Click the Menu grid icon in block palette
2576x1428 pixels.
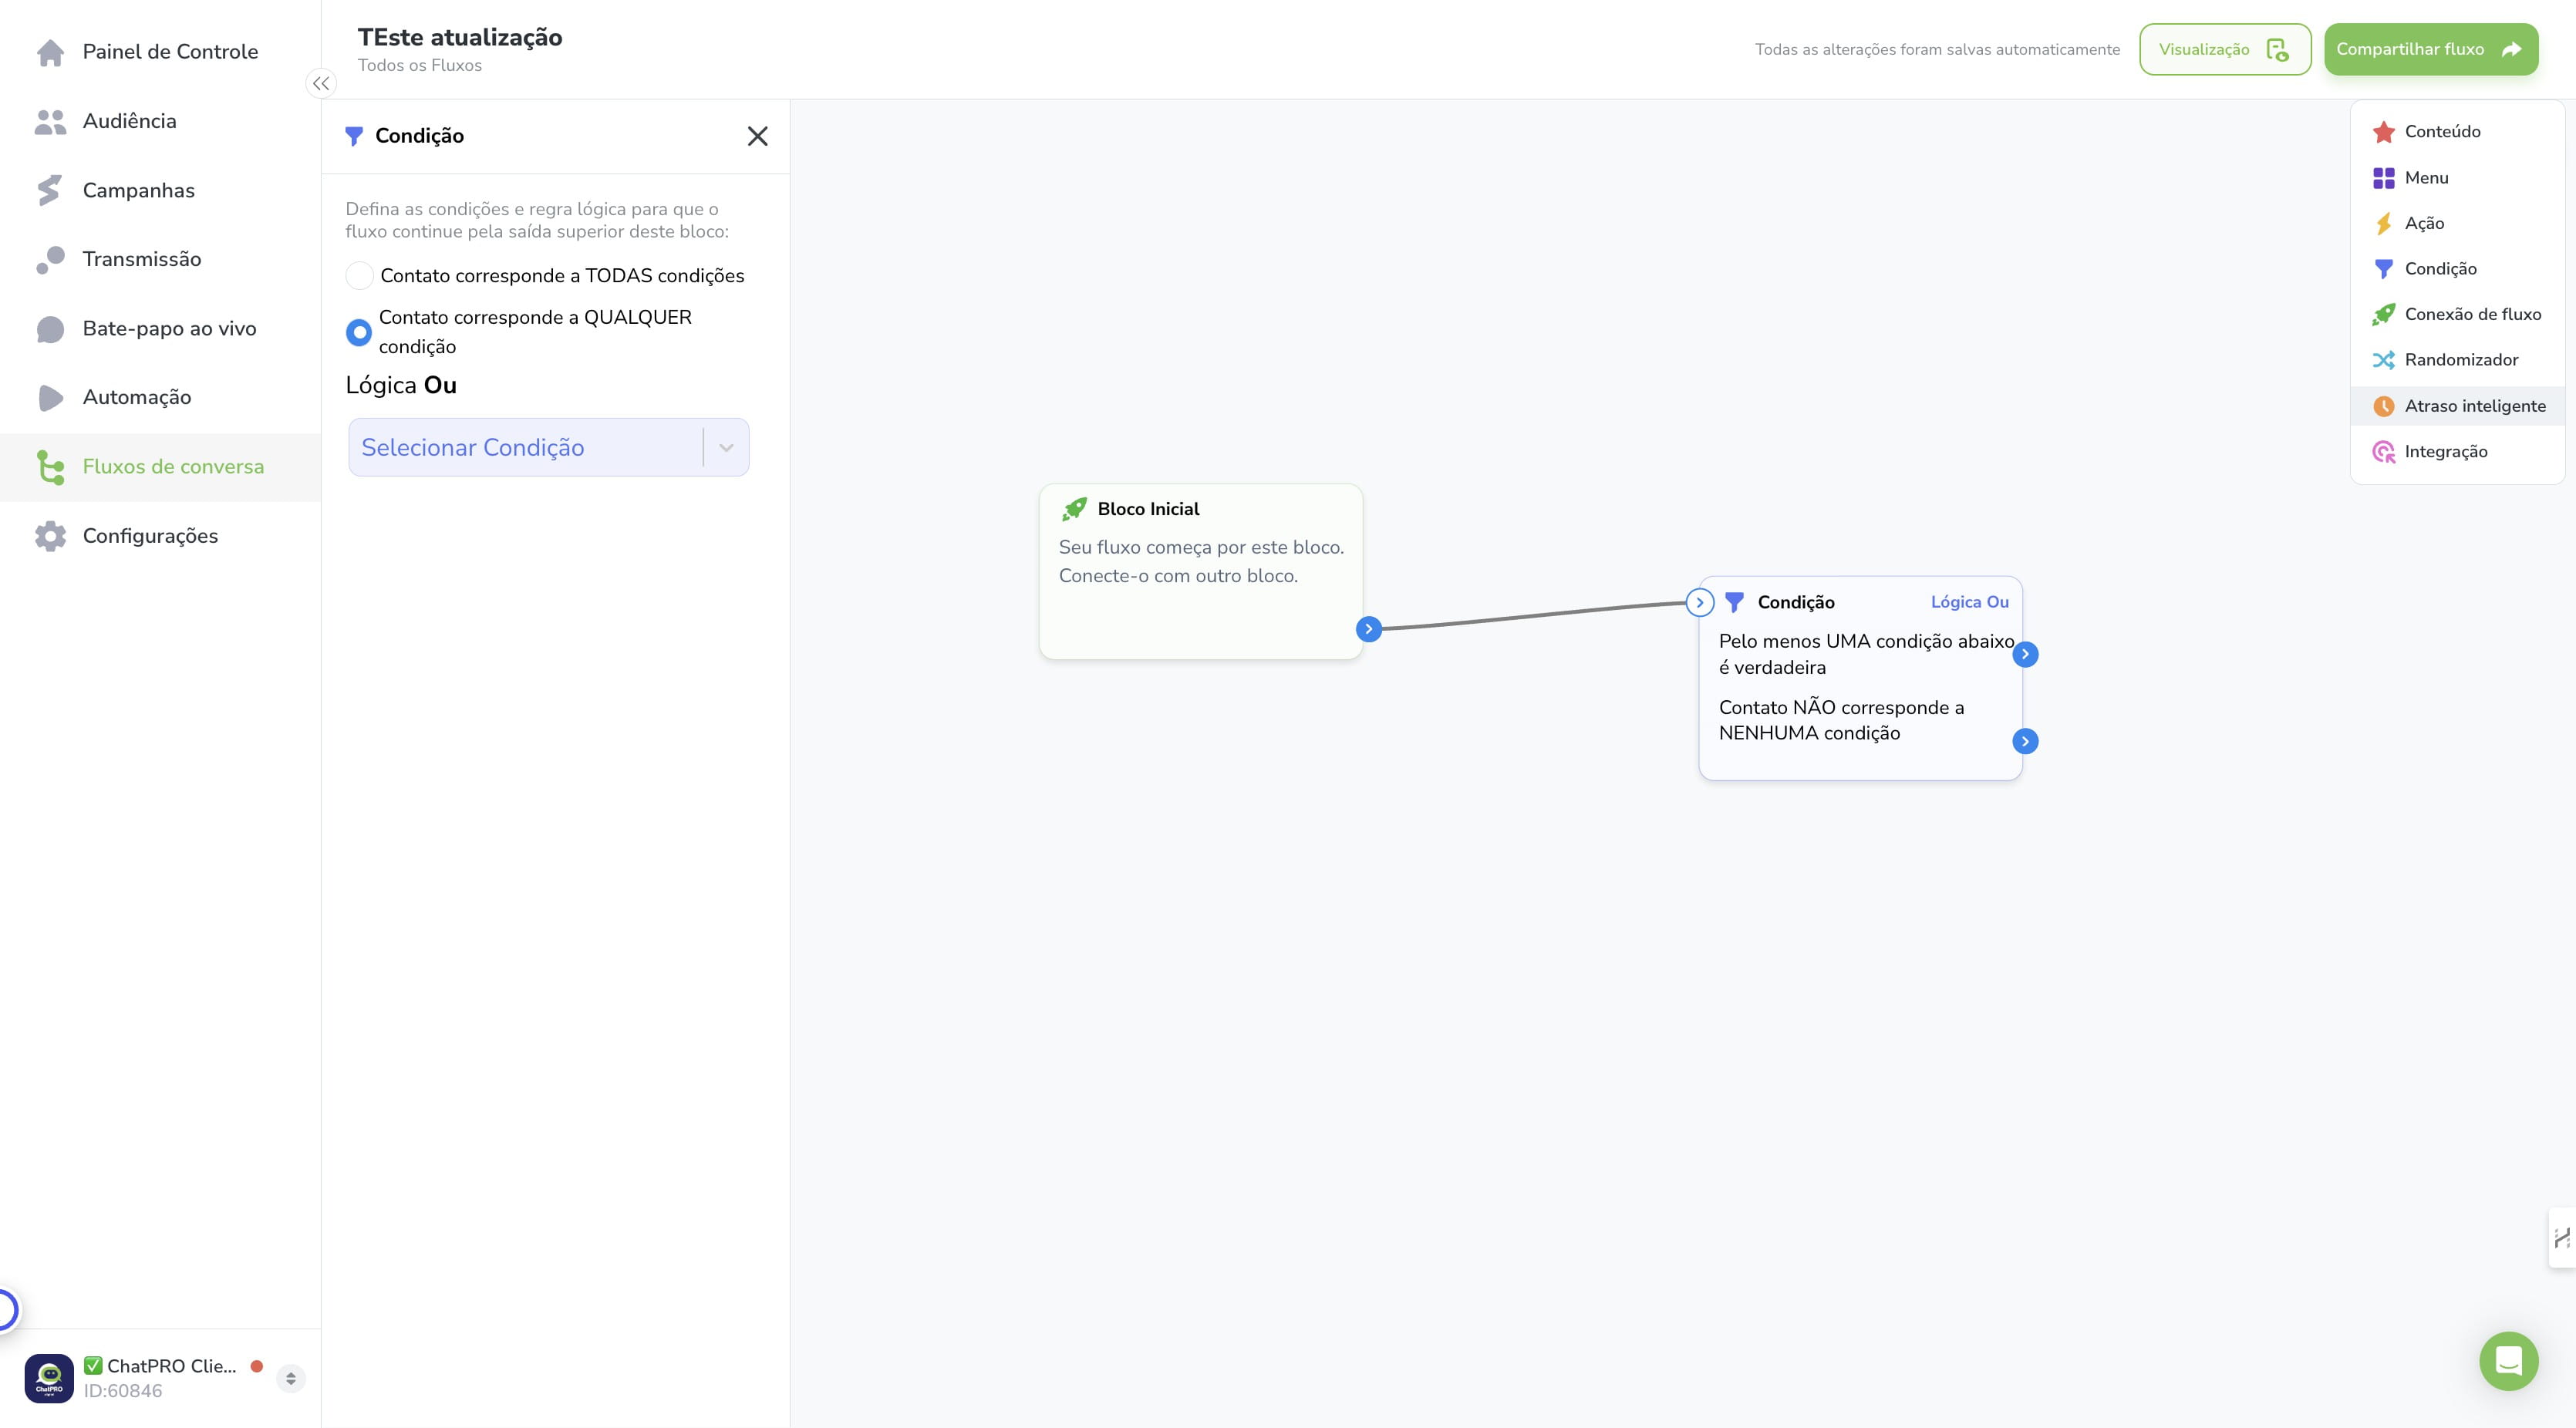[2384, 178]
